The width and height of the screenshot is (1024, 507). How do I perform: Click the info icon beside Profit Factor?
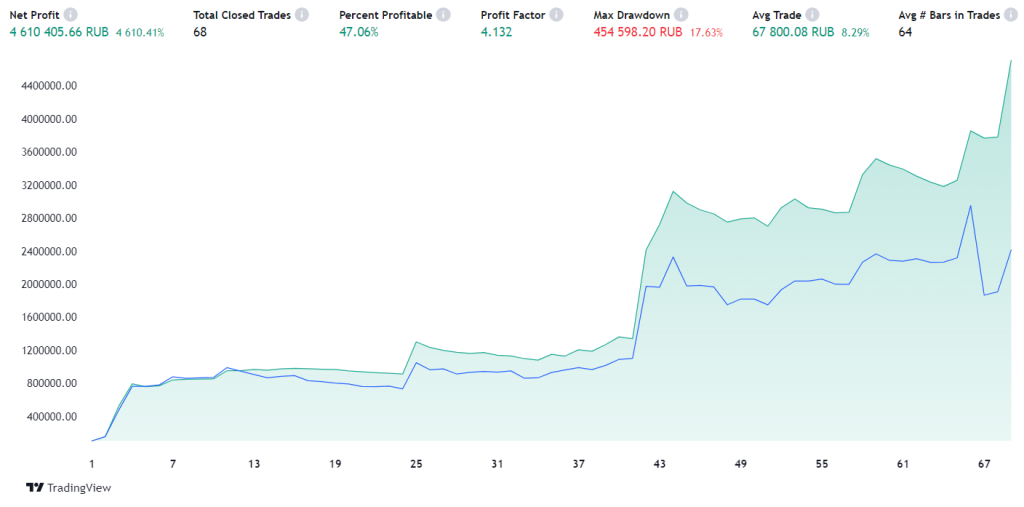[x=556, y=15]
